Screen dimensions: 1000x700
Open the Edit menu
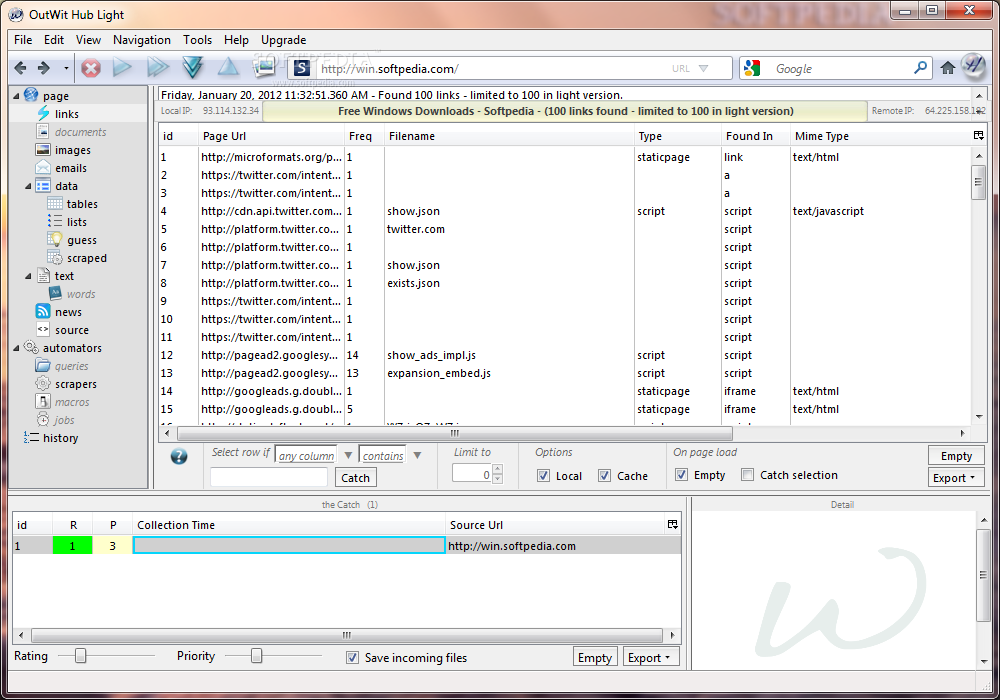[54, 40]
